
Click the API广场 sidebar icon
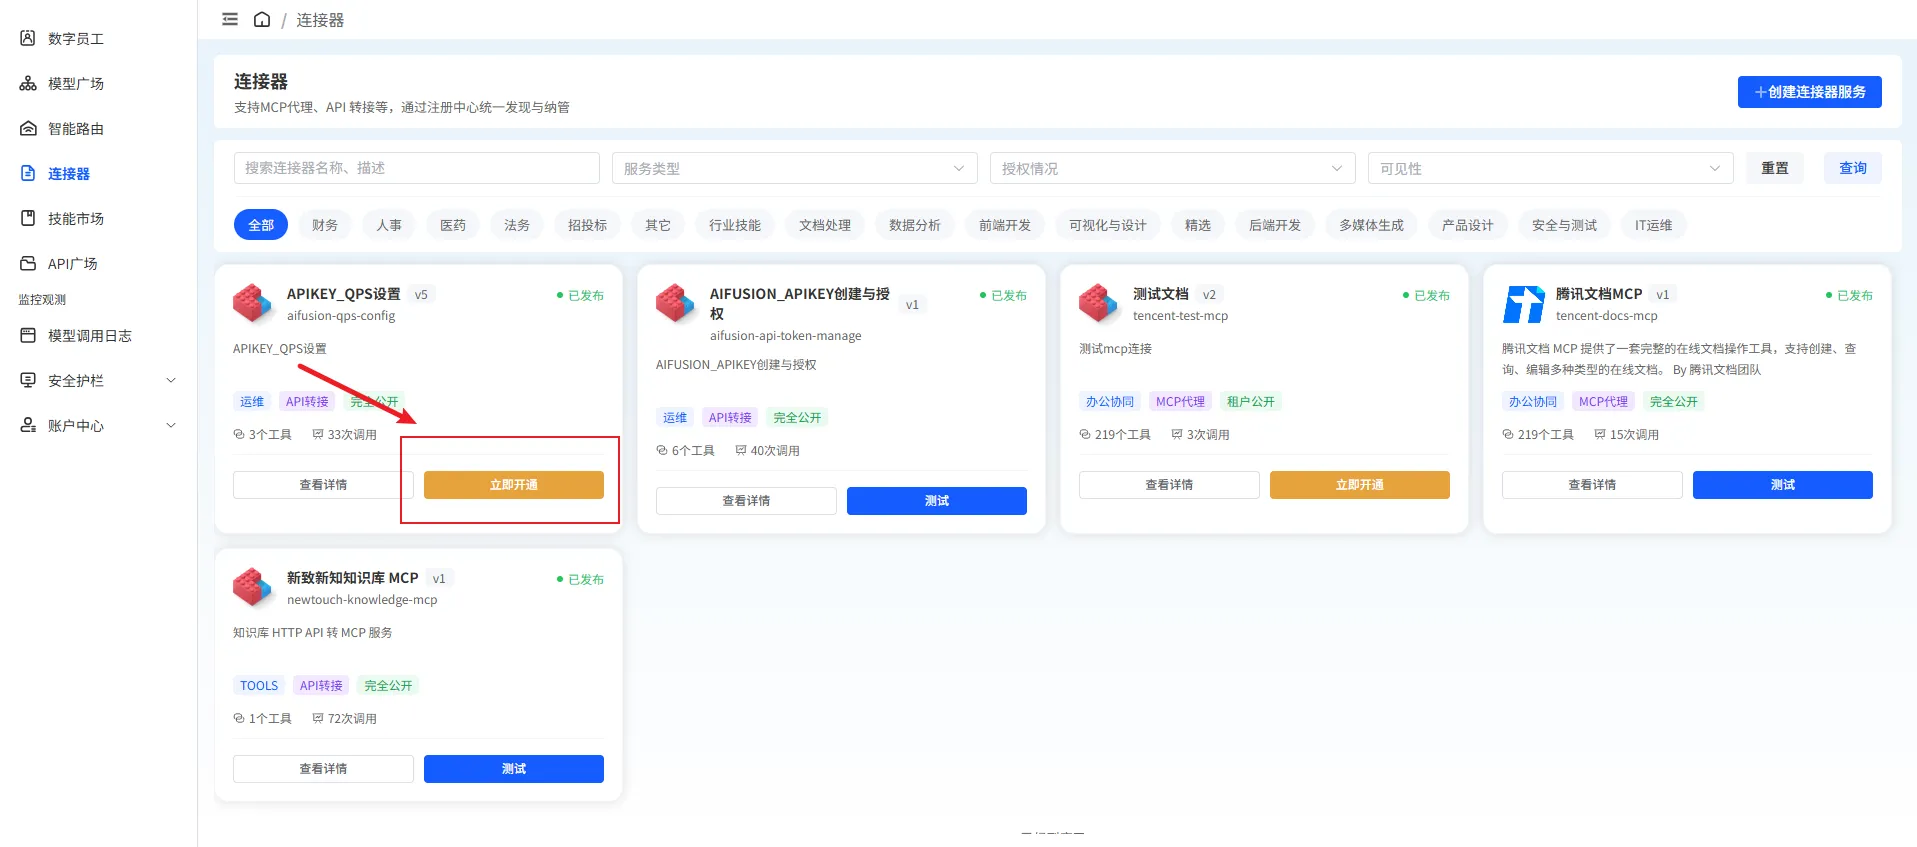pos(28,263)
